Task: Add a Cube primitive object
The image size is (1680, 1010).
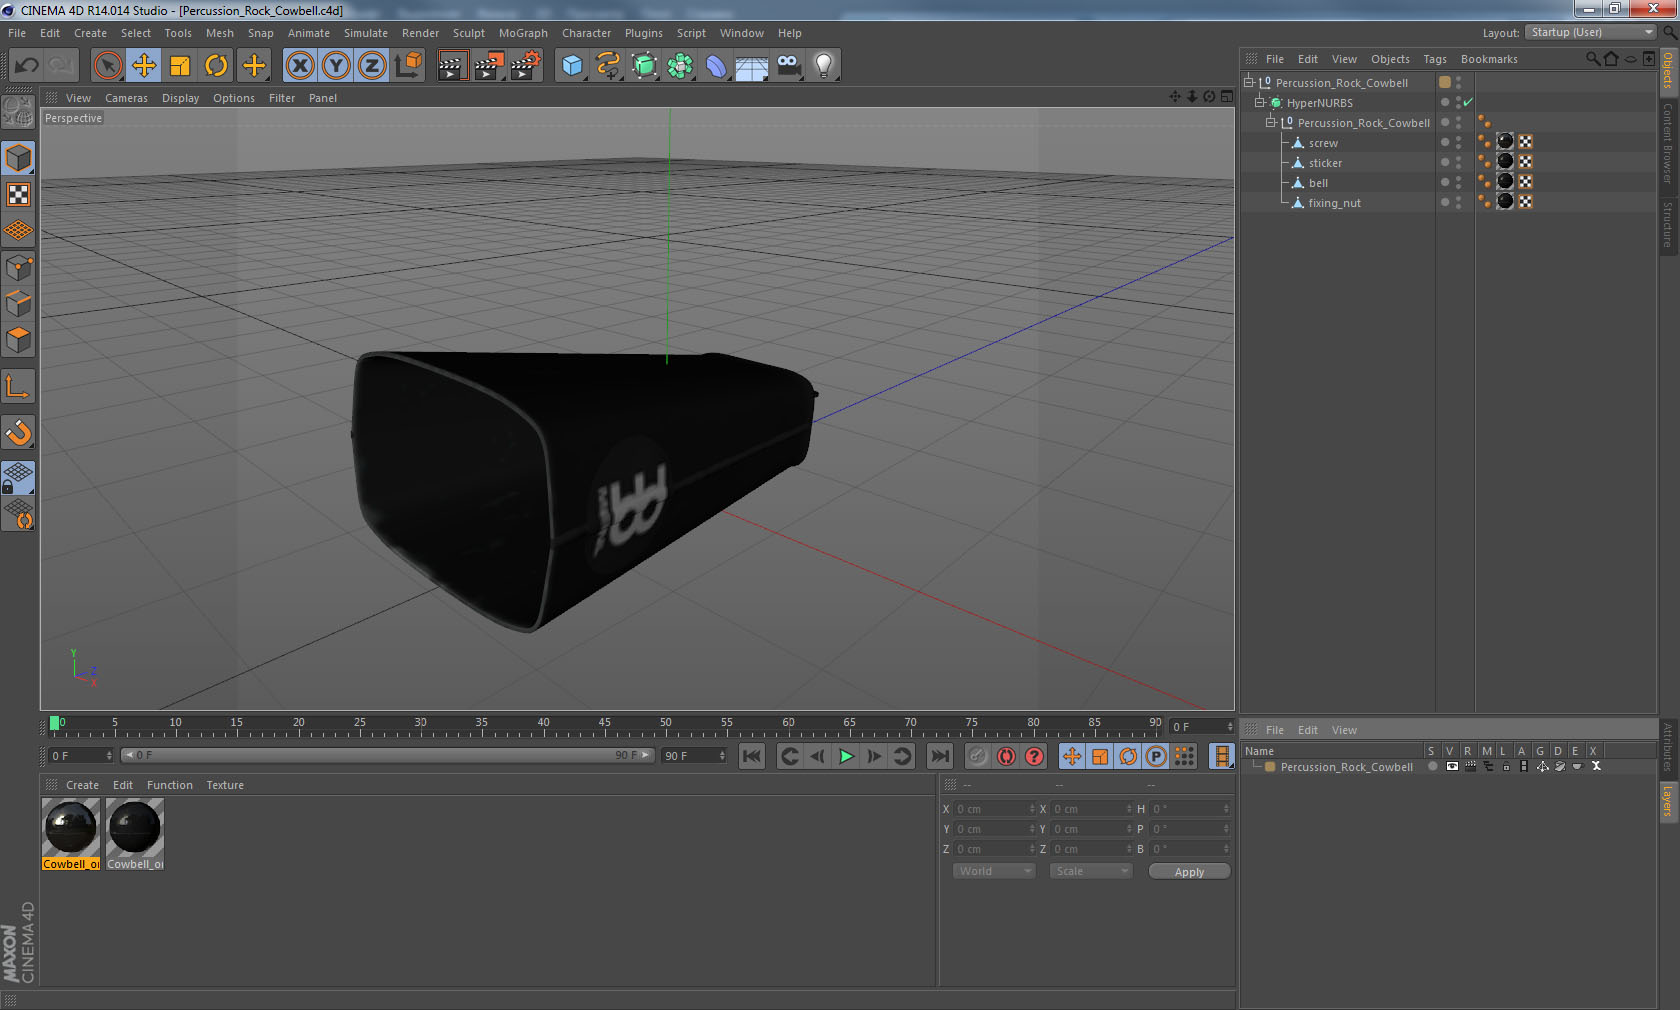Action: point(572,66)
